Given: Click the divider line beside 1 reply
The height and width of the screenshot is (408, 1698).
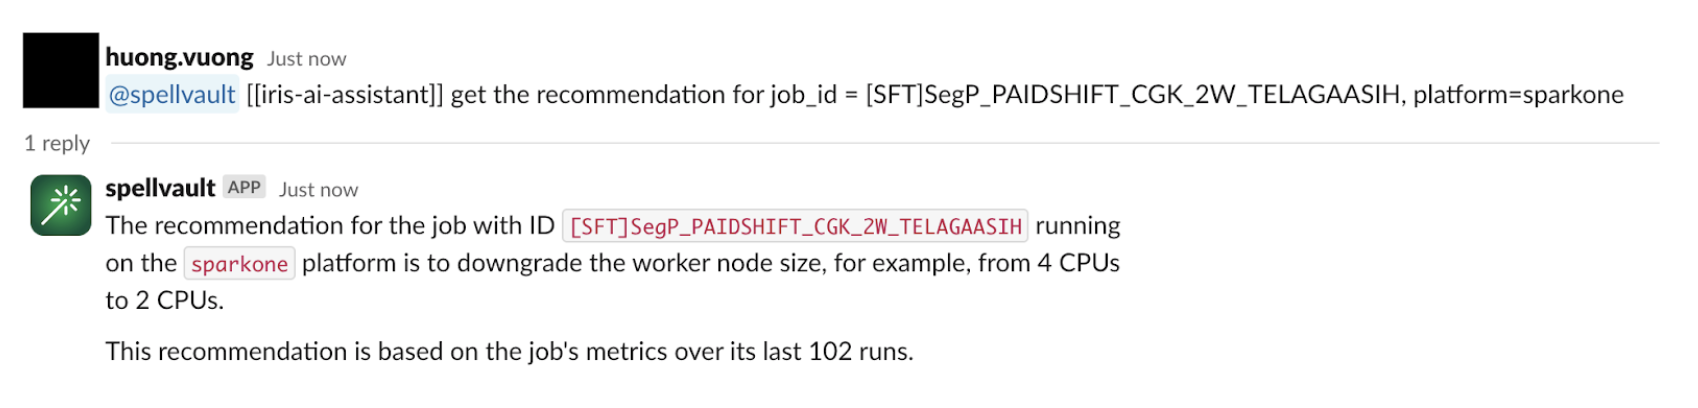Looking at the screenshot, I should click(884, 143).
